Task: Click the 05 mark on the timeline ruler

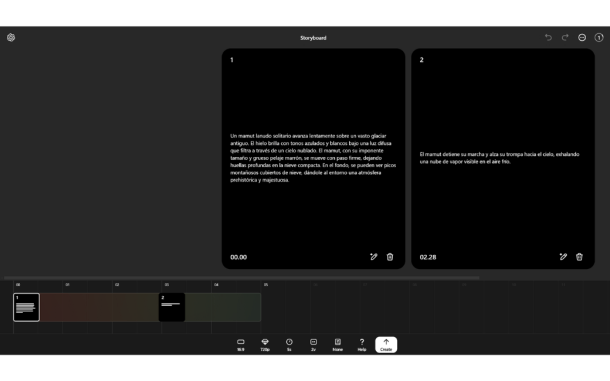Action: click(266, 285)
